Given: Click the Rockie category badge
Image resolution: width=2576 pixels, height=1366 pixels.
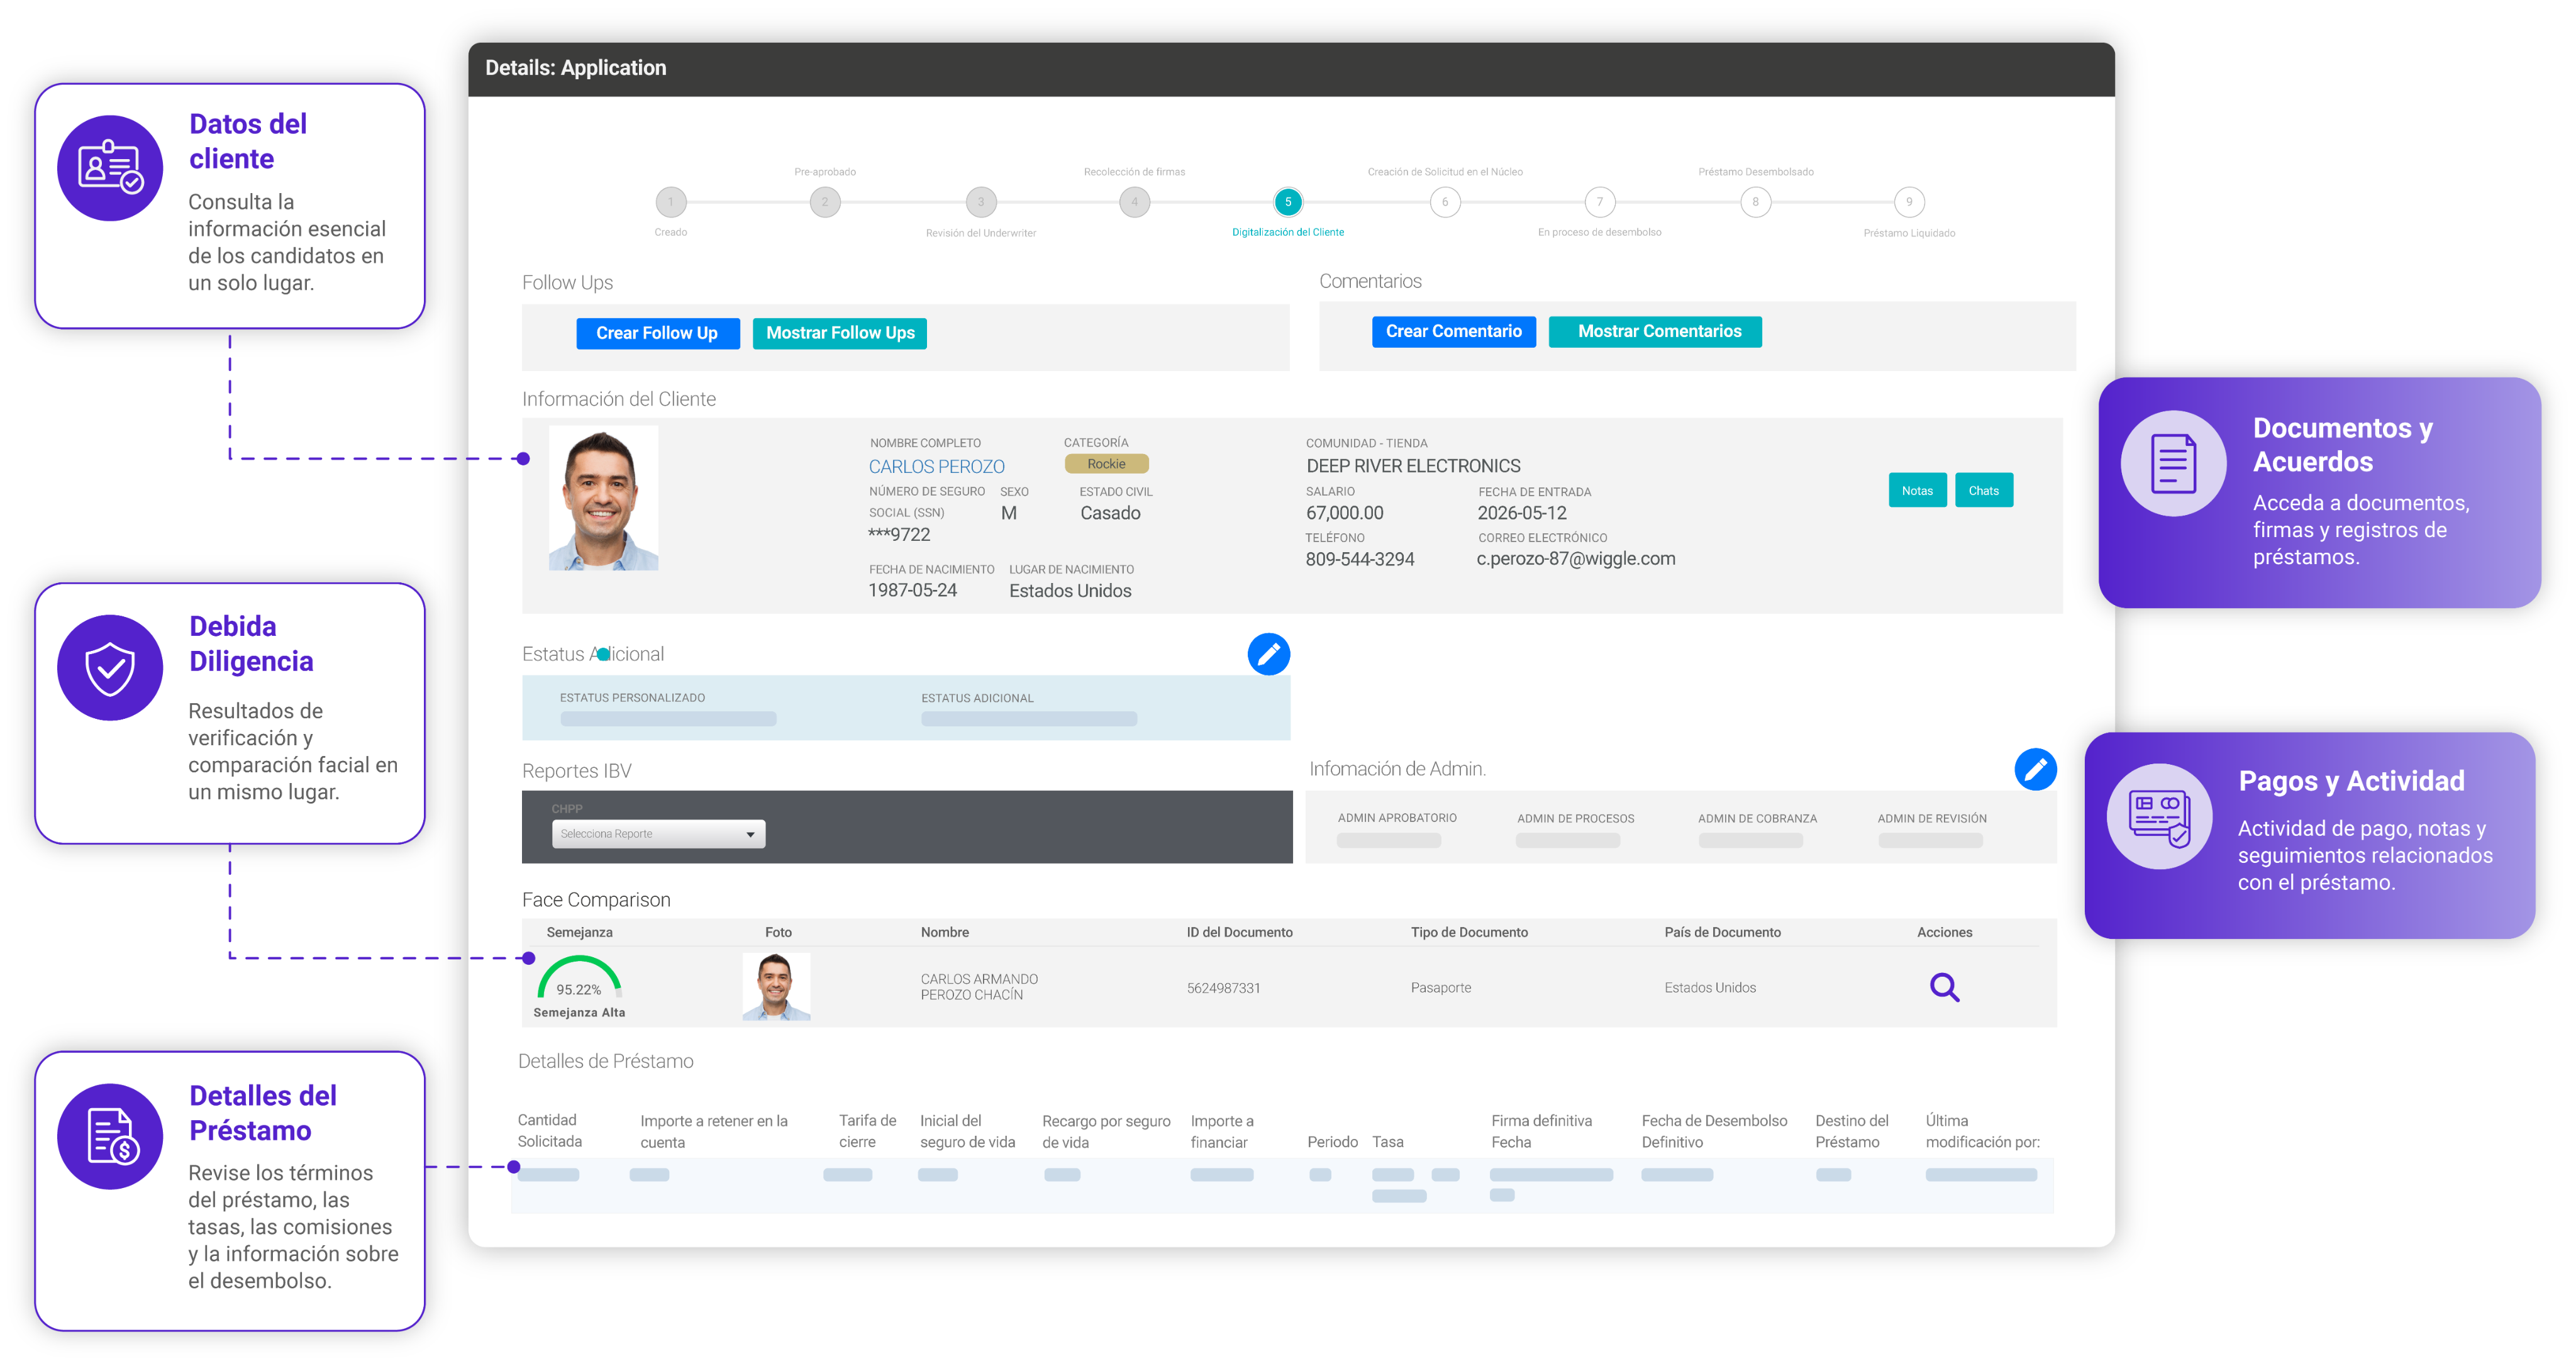Looking at the screenshot, I should click(1106, 464).
